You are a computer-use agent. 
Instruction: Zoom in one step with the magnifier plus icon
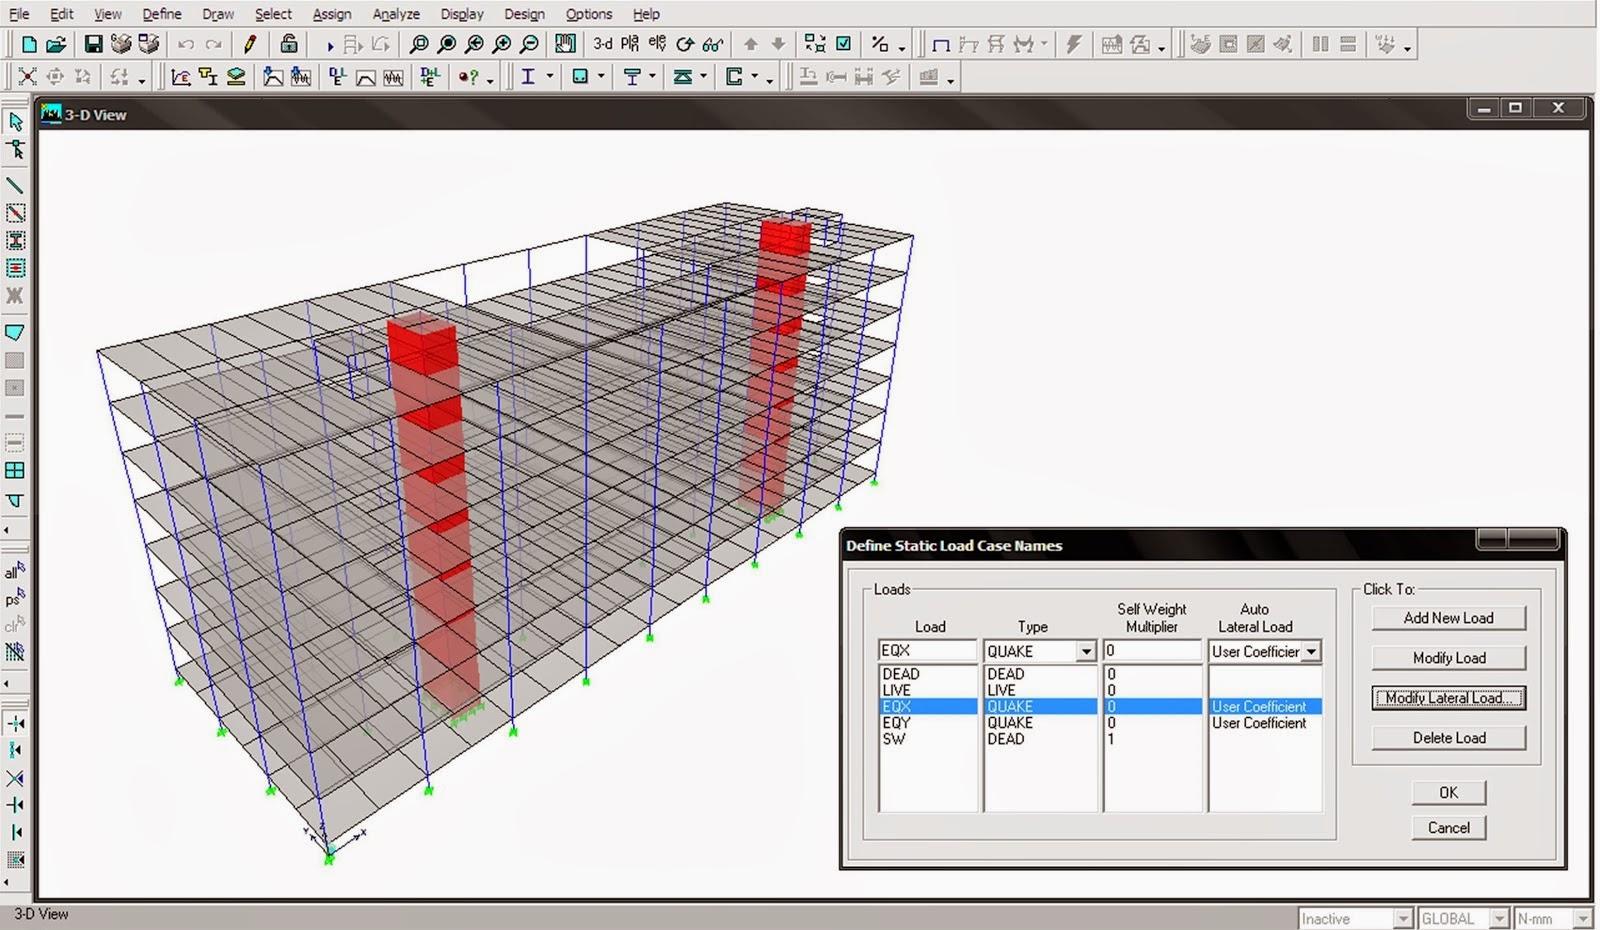coord(503,44)
